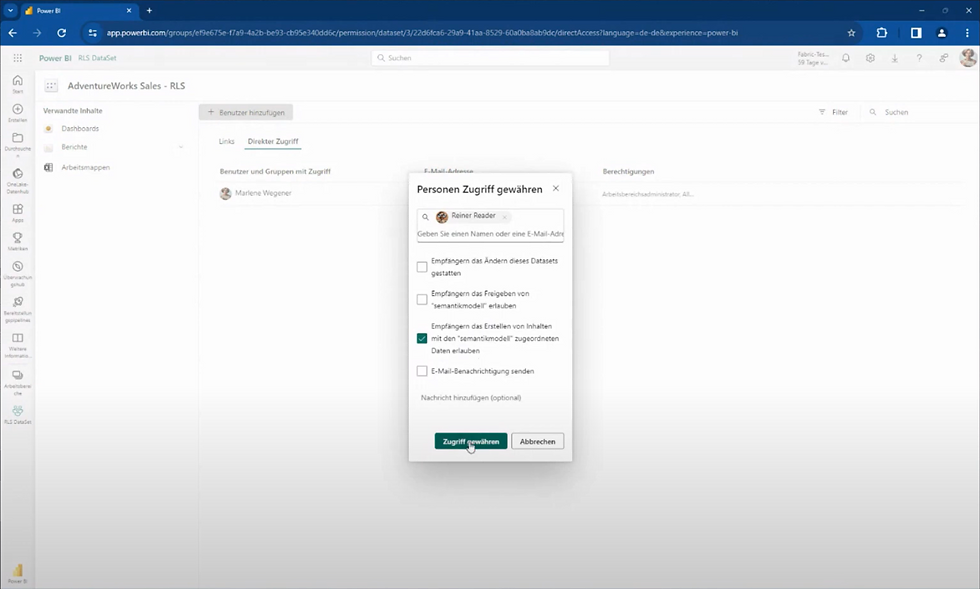Toggle the browser side panel icon

pos(916,33)
